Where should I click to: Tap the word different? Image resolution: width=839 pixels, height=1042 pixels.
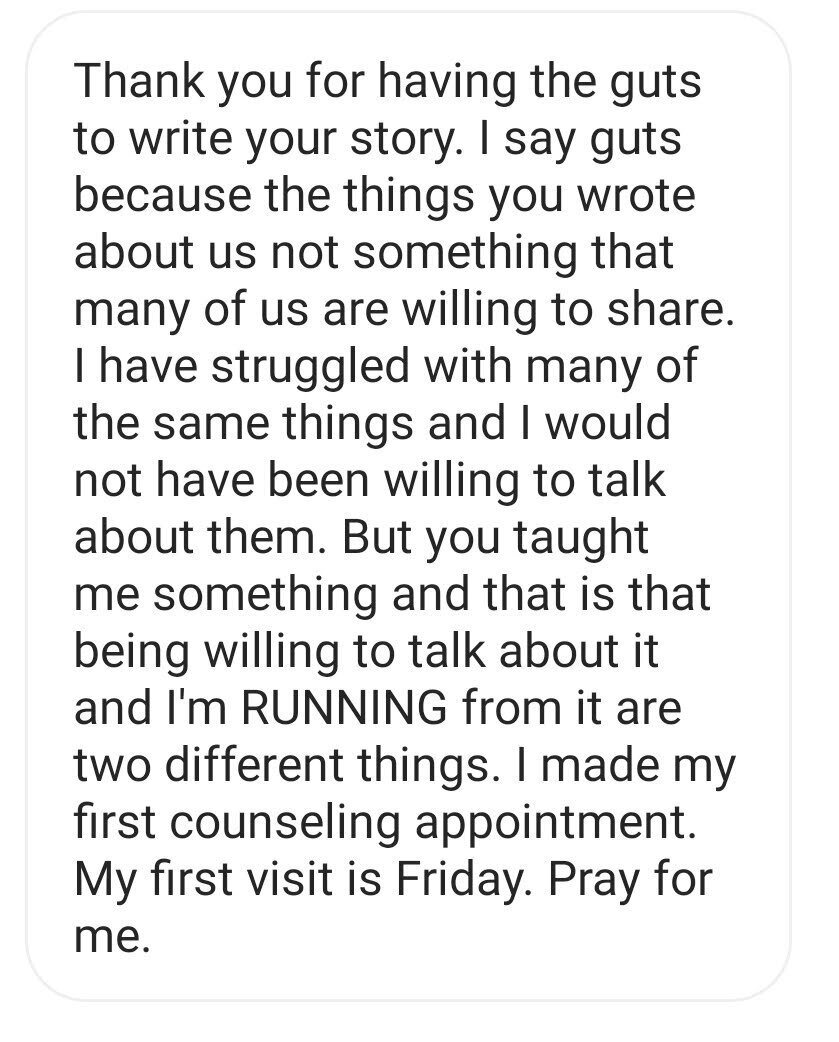254,765
